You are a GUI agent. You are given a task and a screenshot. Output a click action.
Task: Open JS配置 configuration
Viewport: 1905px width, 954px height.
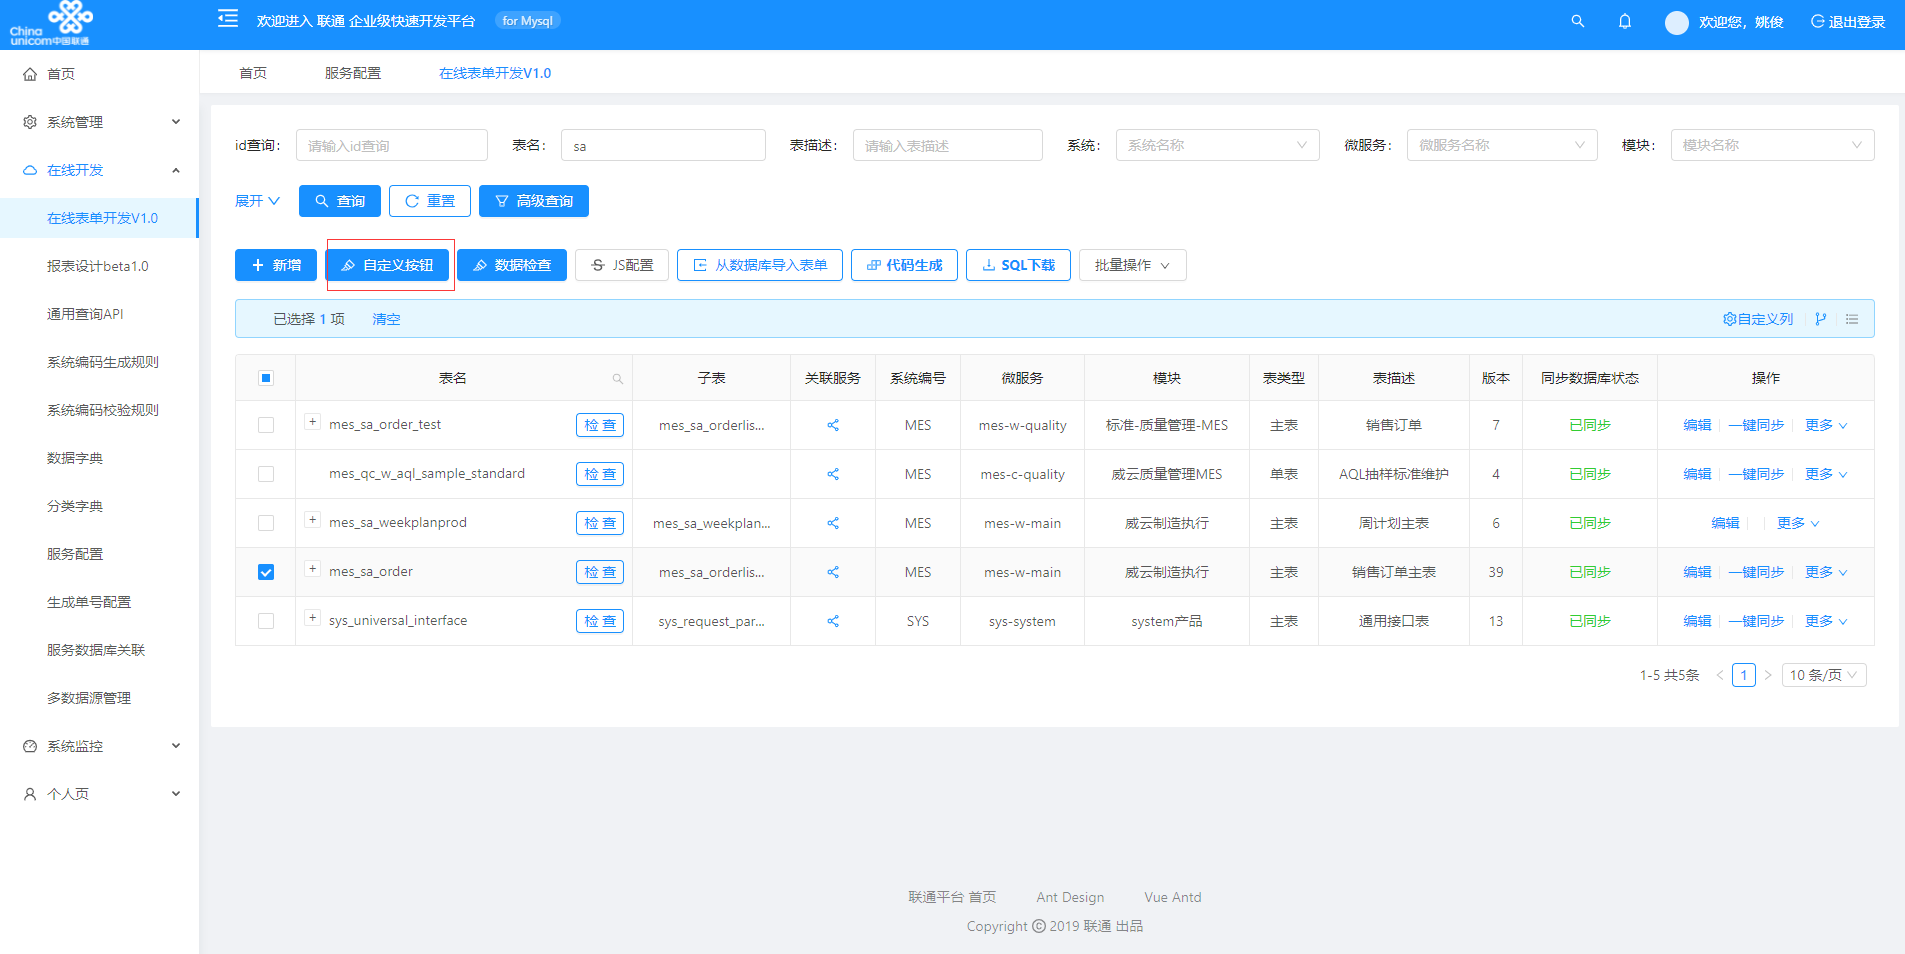point(622,265)
